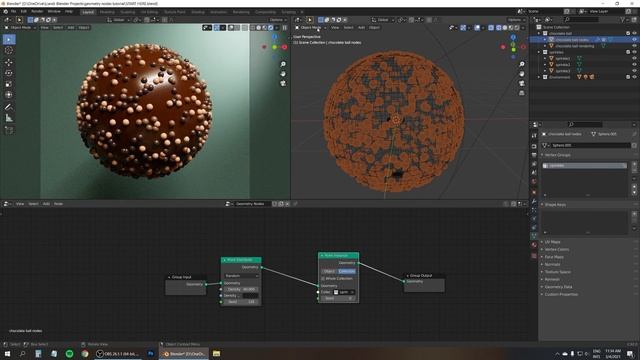Adjust the Density field in Point Distribute node

tap(241, 289)
